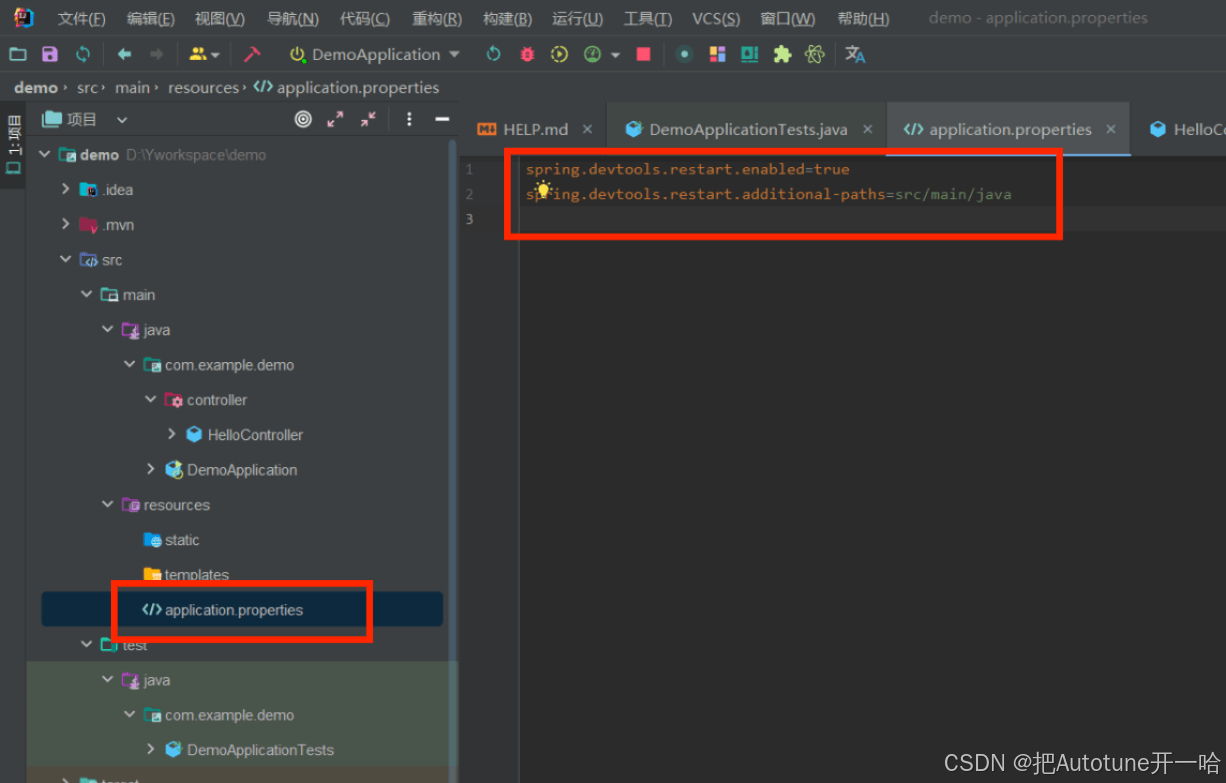
Task: Launch the Profiler gauge icon
Action: click(x=592, y=54)
